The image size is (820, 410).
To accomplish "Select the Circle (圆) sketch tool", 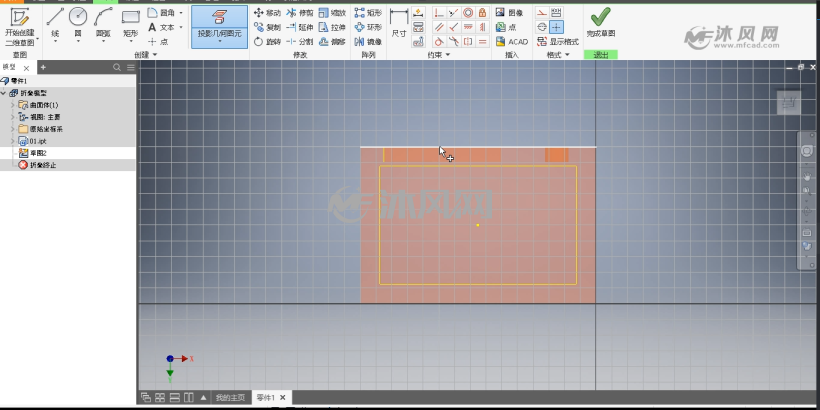I will [x=78, y=22].
